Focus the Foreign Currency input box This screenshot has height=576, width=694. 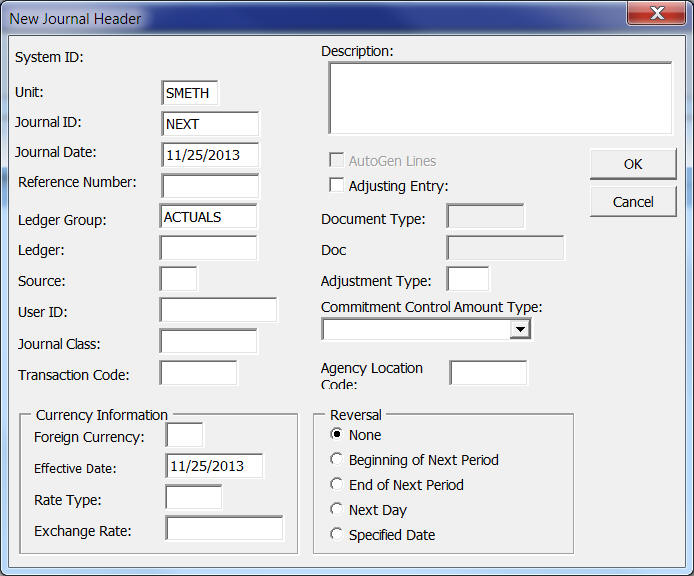[184, 436]
